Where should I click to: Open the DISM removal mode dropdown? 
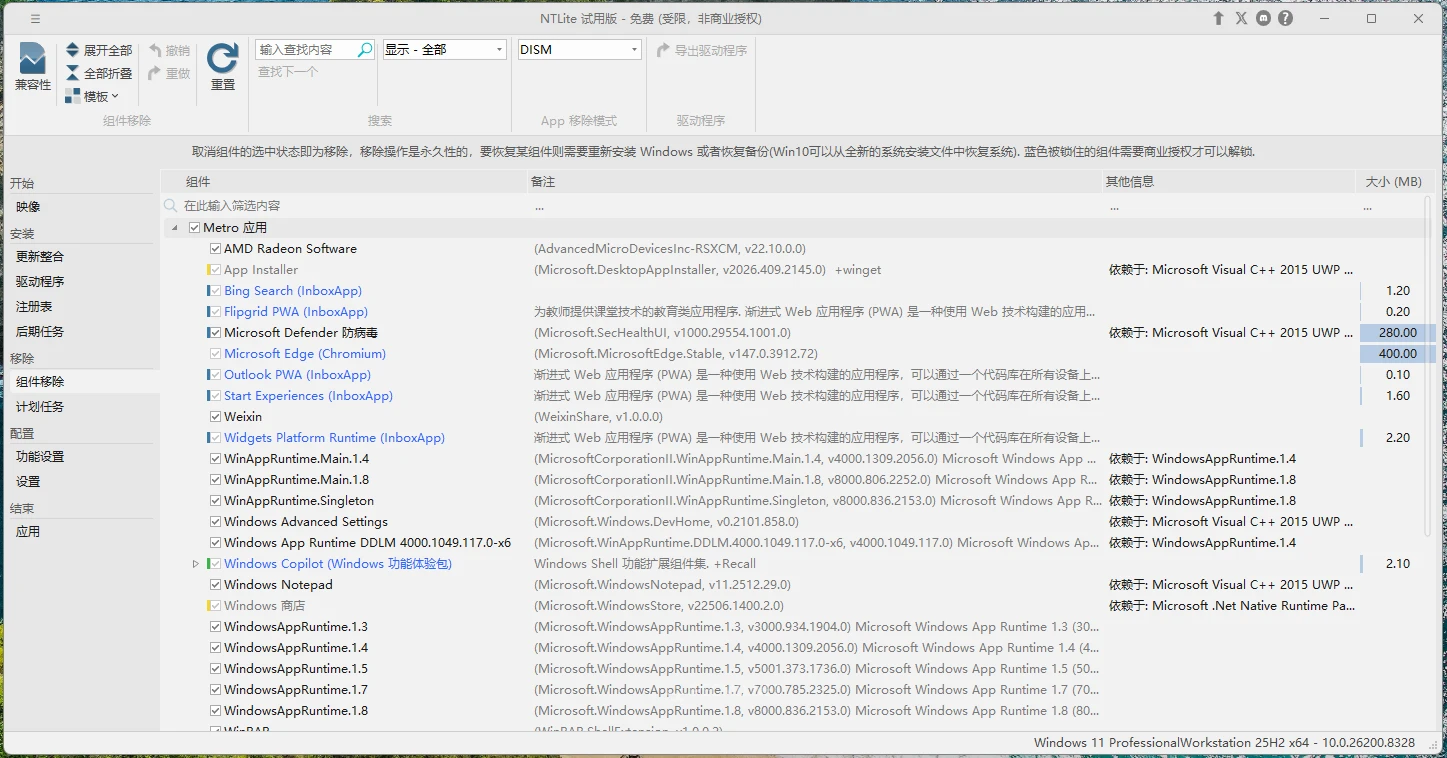click(579, 49)
